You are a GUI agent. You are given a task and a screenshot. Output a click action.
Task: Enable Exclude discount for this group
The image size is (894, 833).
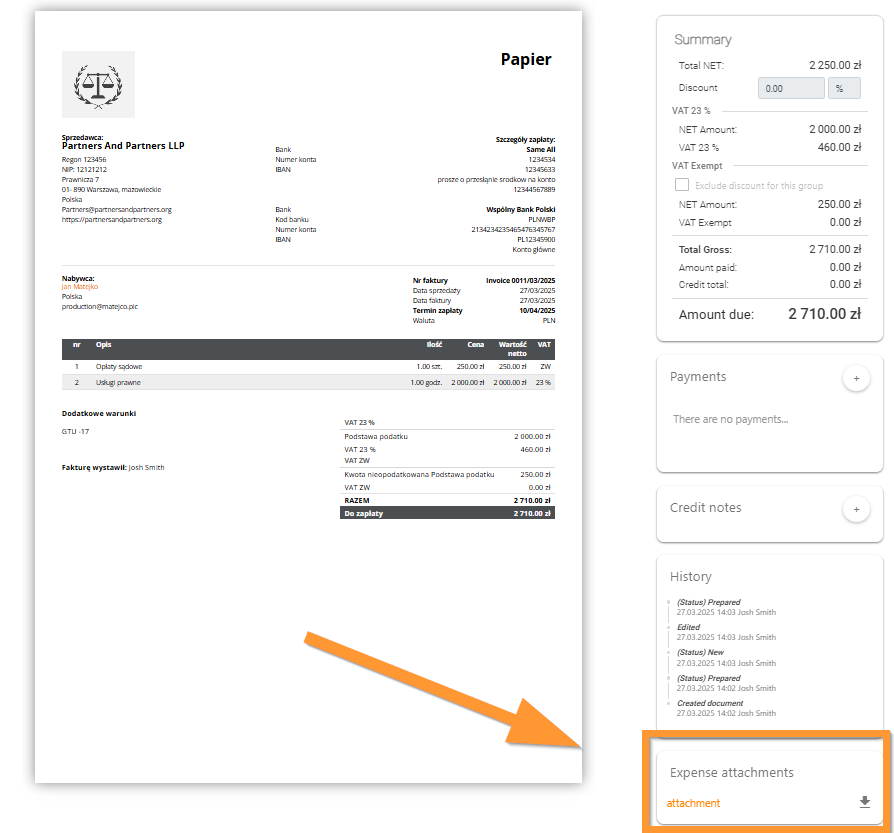tap(682, 185)
